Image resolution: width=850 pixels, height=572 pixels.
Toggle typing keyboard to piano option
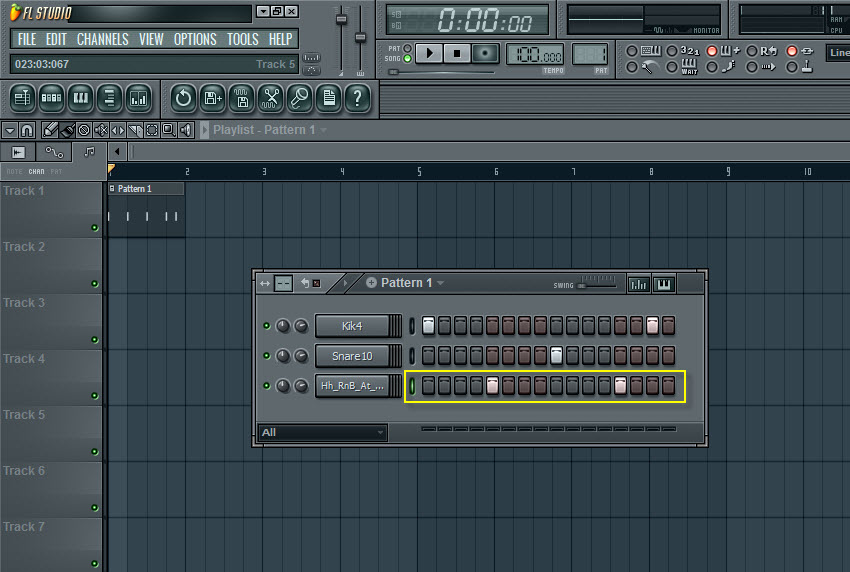[x=632, y=51]
